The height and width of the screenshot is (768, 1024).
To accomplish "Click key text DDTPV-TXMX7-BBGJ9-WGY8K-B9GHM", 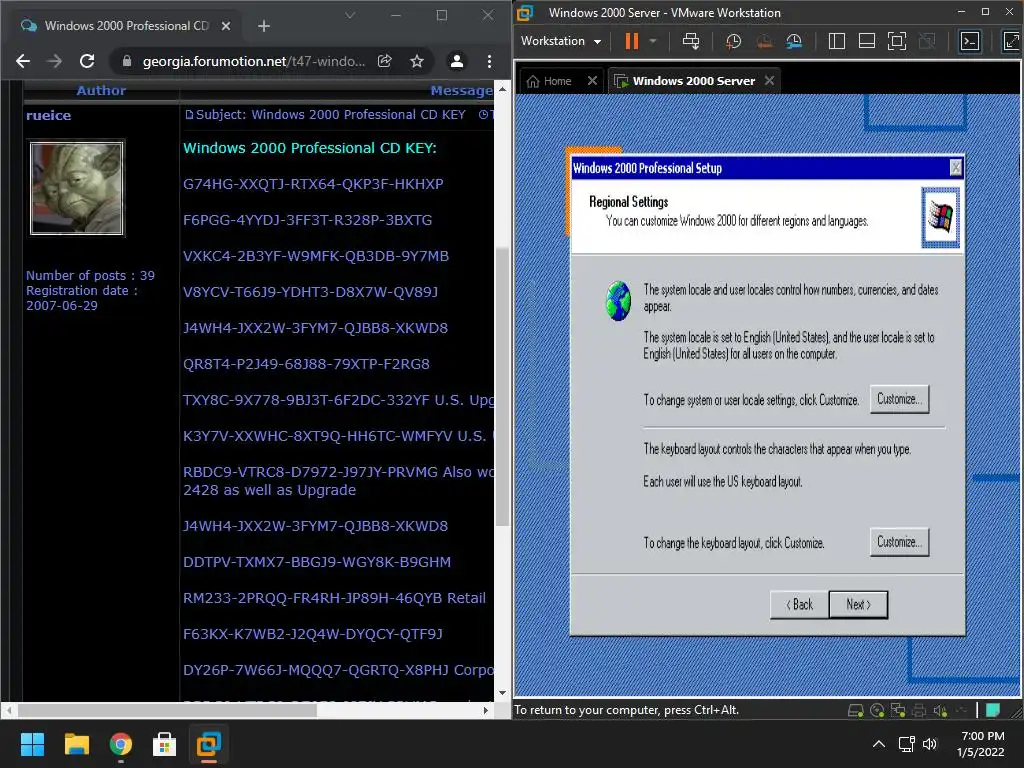I will point(317,562).
